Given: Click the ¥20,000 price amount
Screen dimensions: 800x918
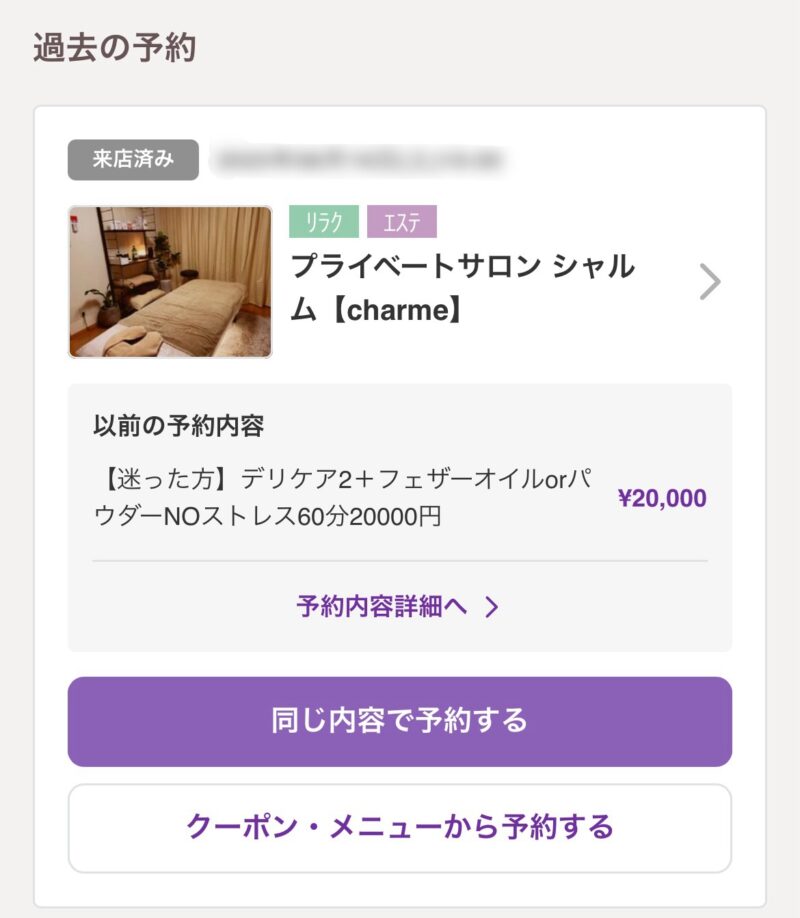Looking at the screenshot, I should tap(662, 498).
